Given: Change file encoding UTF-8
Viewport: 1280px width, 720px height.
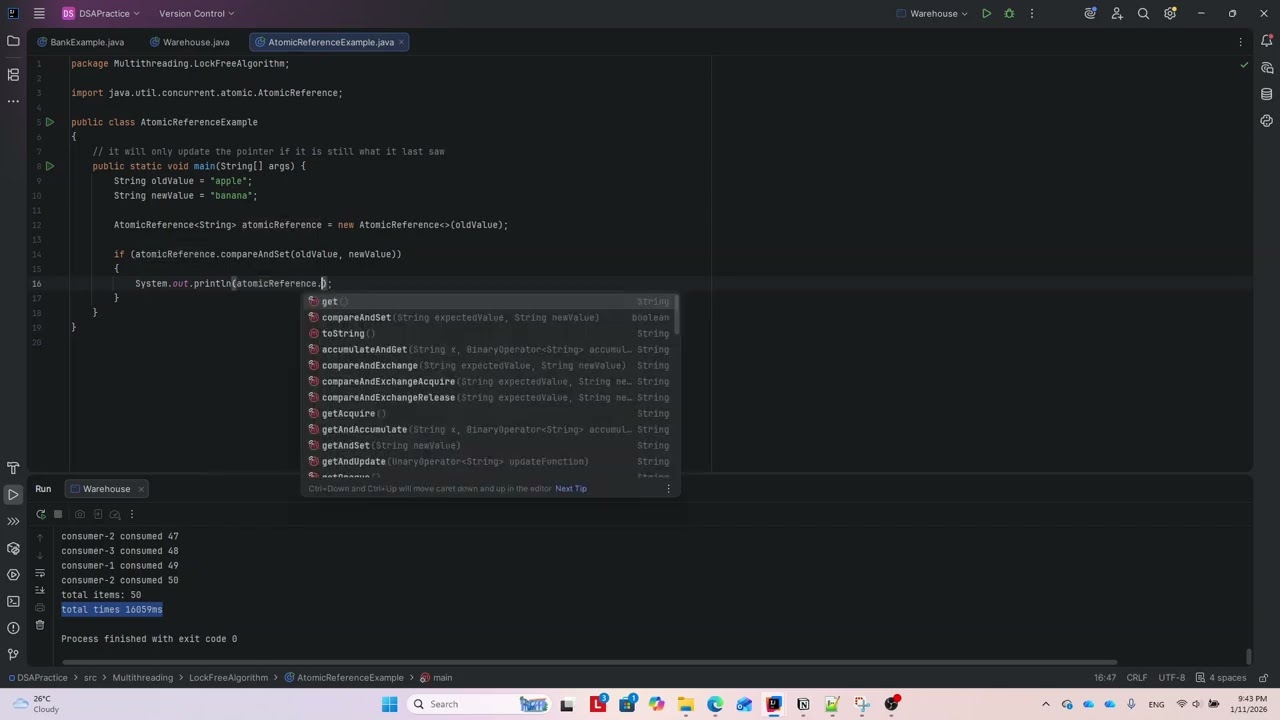Looking at the screenshot, I should (1172, 678).
